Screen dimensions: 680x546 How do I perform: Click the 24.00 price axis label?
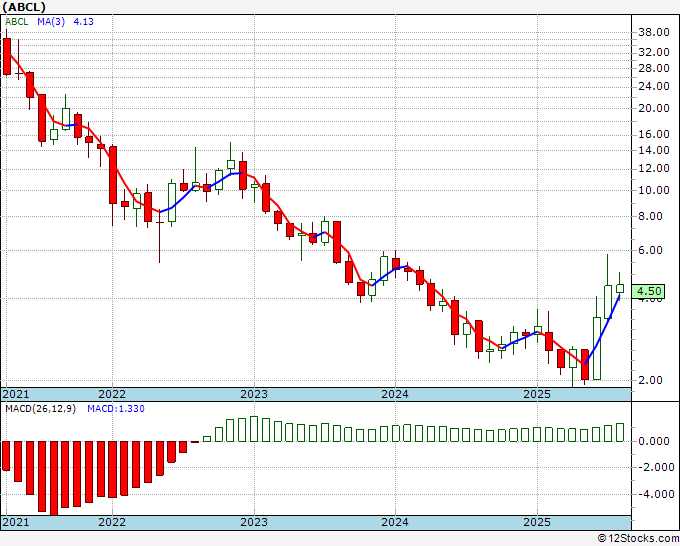[654, 86]
